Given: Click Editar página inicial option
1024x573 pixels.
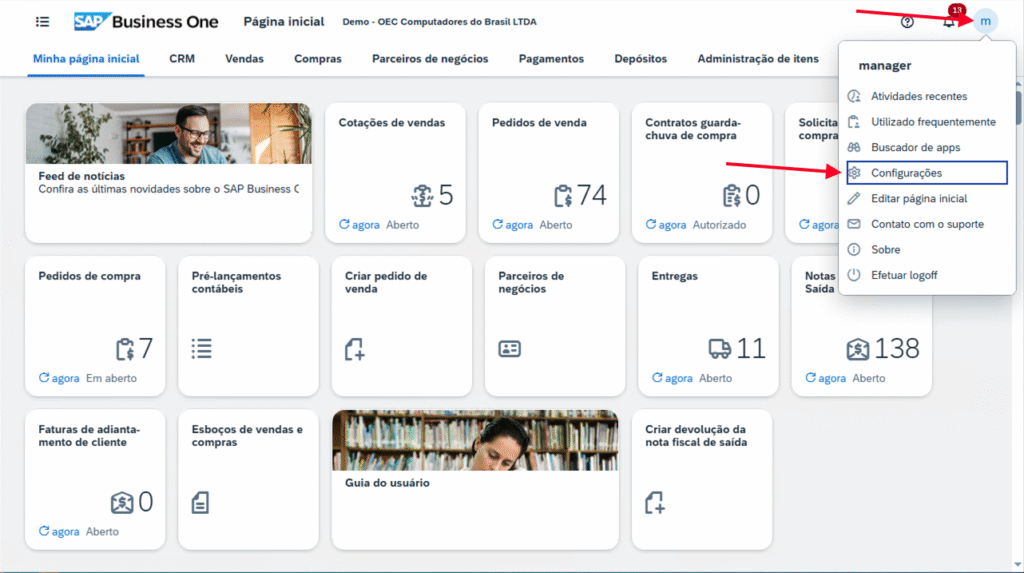Looking at the screenshot, I should (x=919, y=199).
